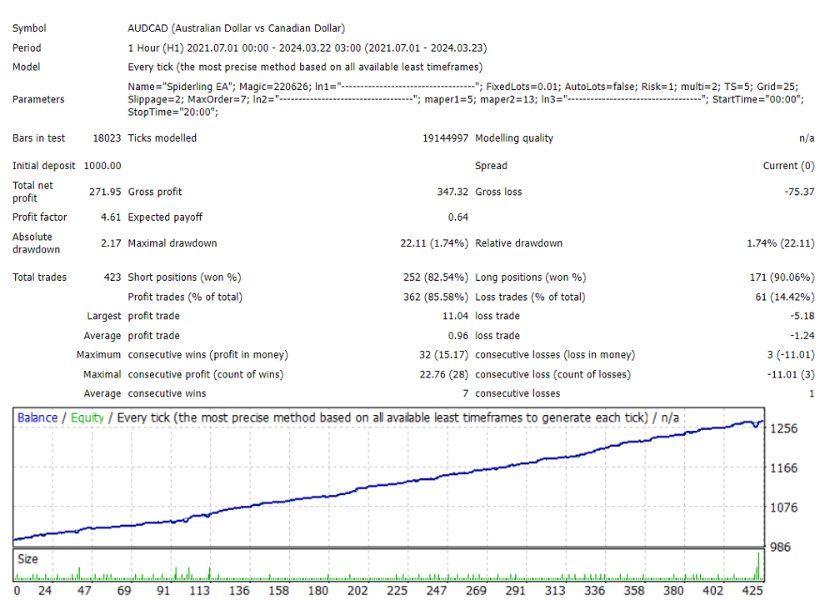Click the x-axis trade number 425
Viewport: 820px width, 600px height.
(x=753, y=591)
